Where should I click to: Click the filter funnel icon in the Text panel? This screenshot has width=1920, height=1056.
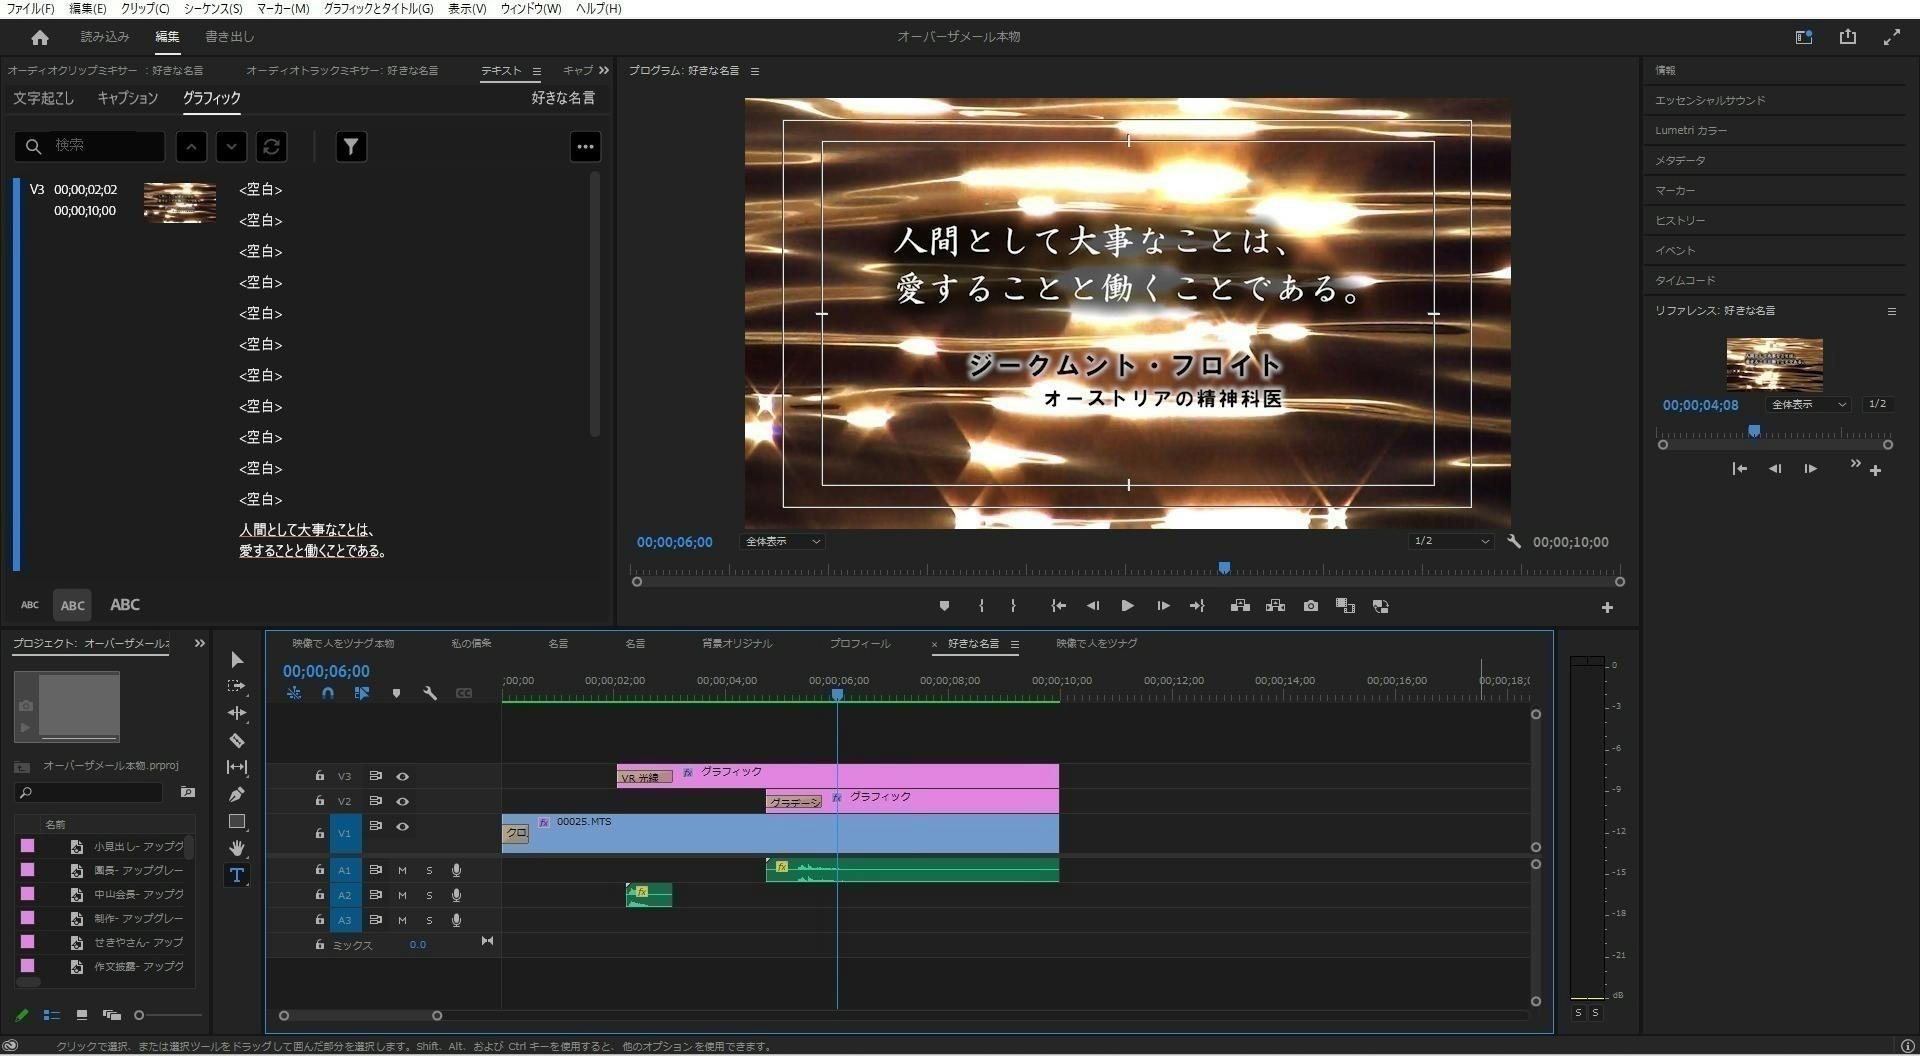click(350, 147)
